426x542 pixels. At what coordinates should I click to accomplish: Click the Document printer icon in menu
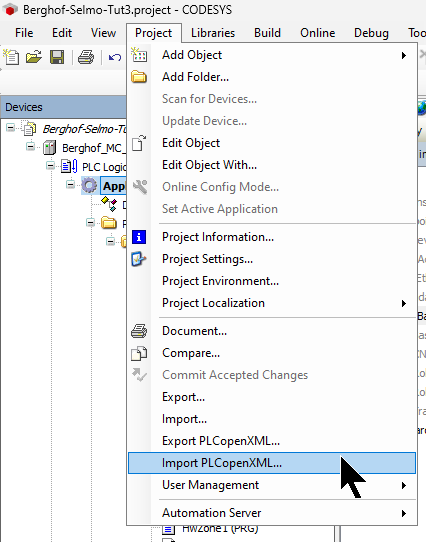pos(139,331)
